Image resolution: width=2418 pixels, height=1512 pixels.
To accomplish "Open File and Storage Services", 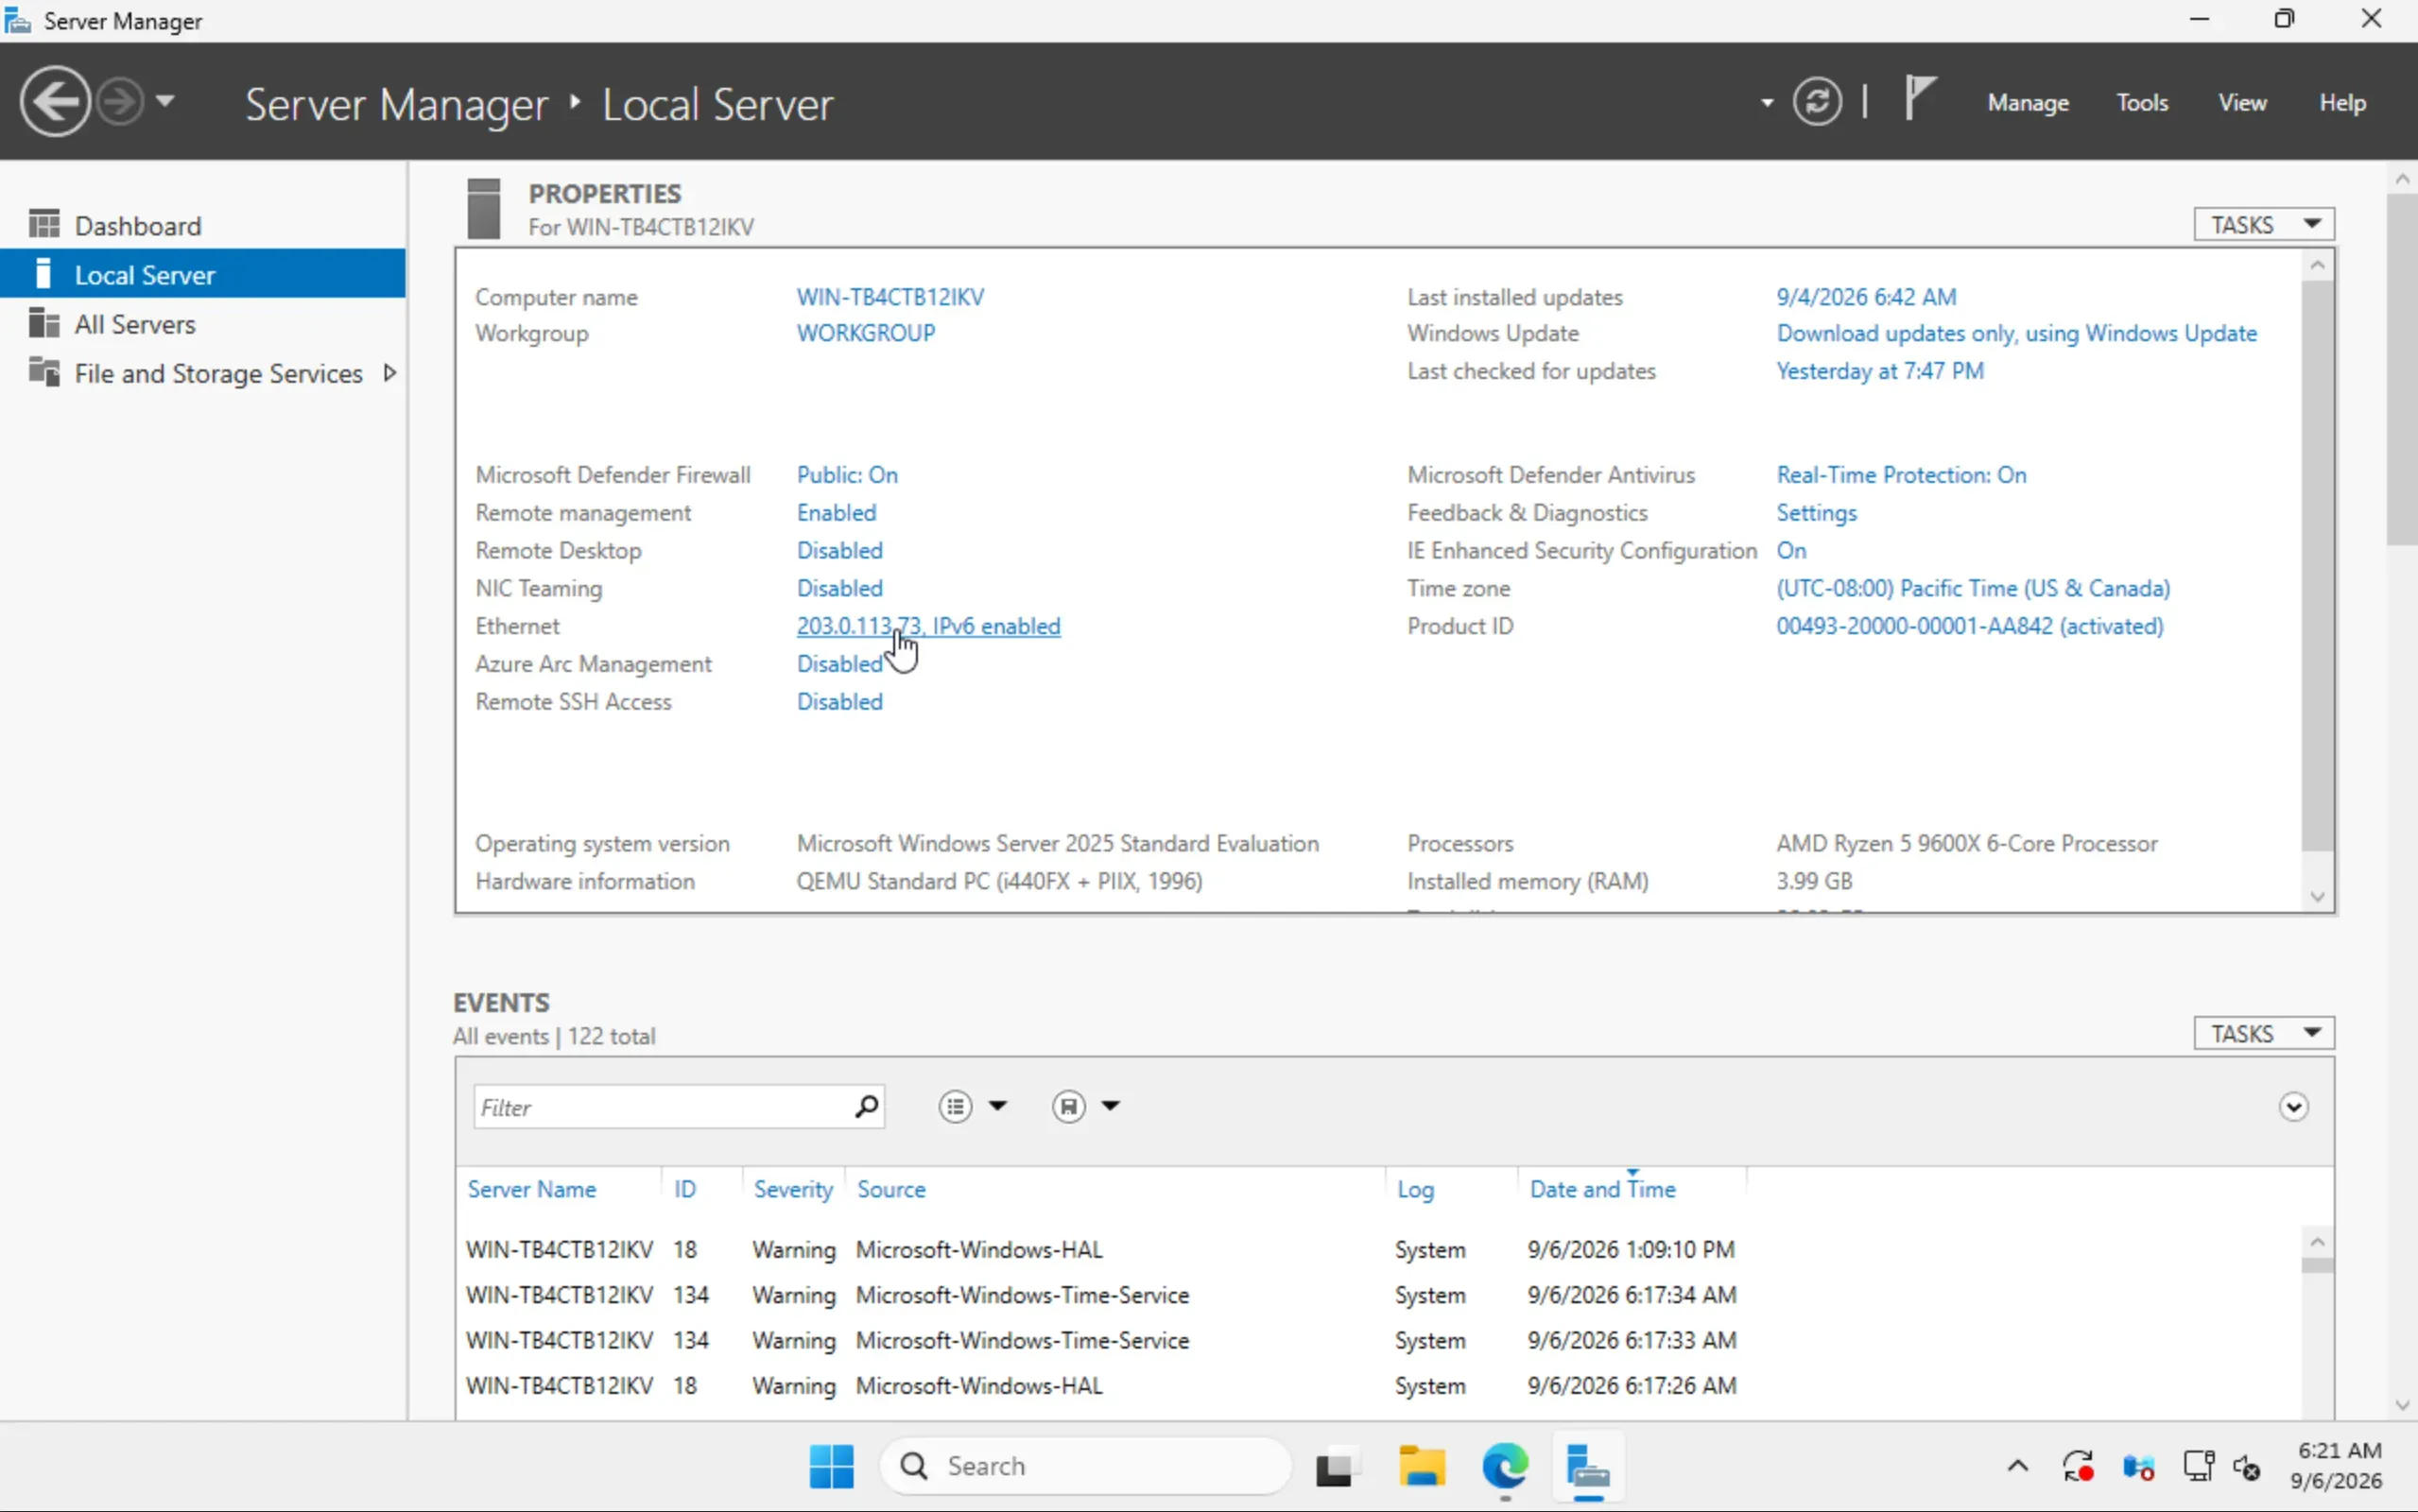I will [218, 373].
